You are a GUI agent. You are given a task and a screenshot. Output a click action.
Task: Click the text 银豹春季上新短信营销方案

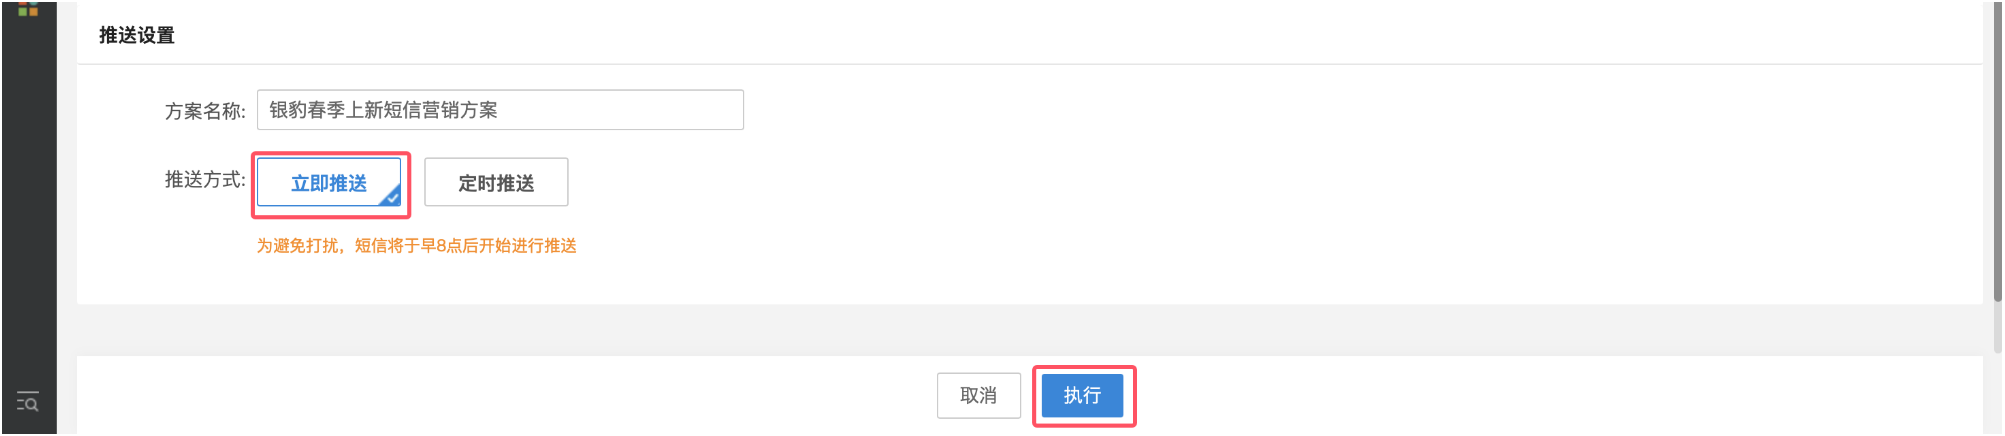tap(383, 110)
